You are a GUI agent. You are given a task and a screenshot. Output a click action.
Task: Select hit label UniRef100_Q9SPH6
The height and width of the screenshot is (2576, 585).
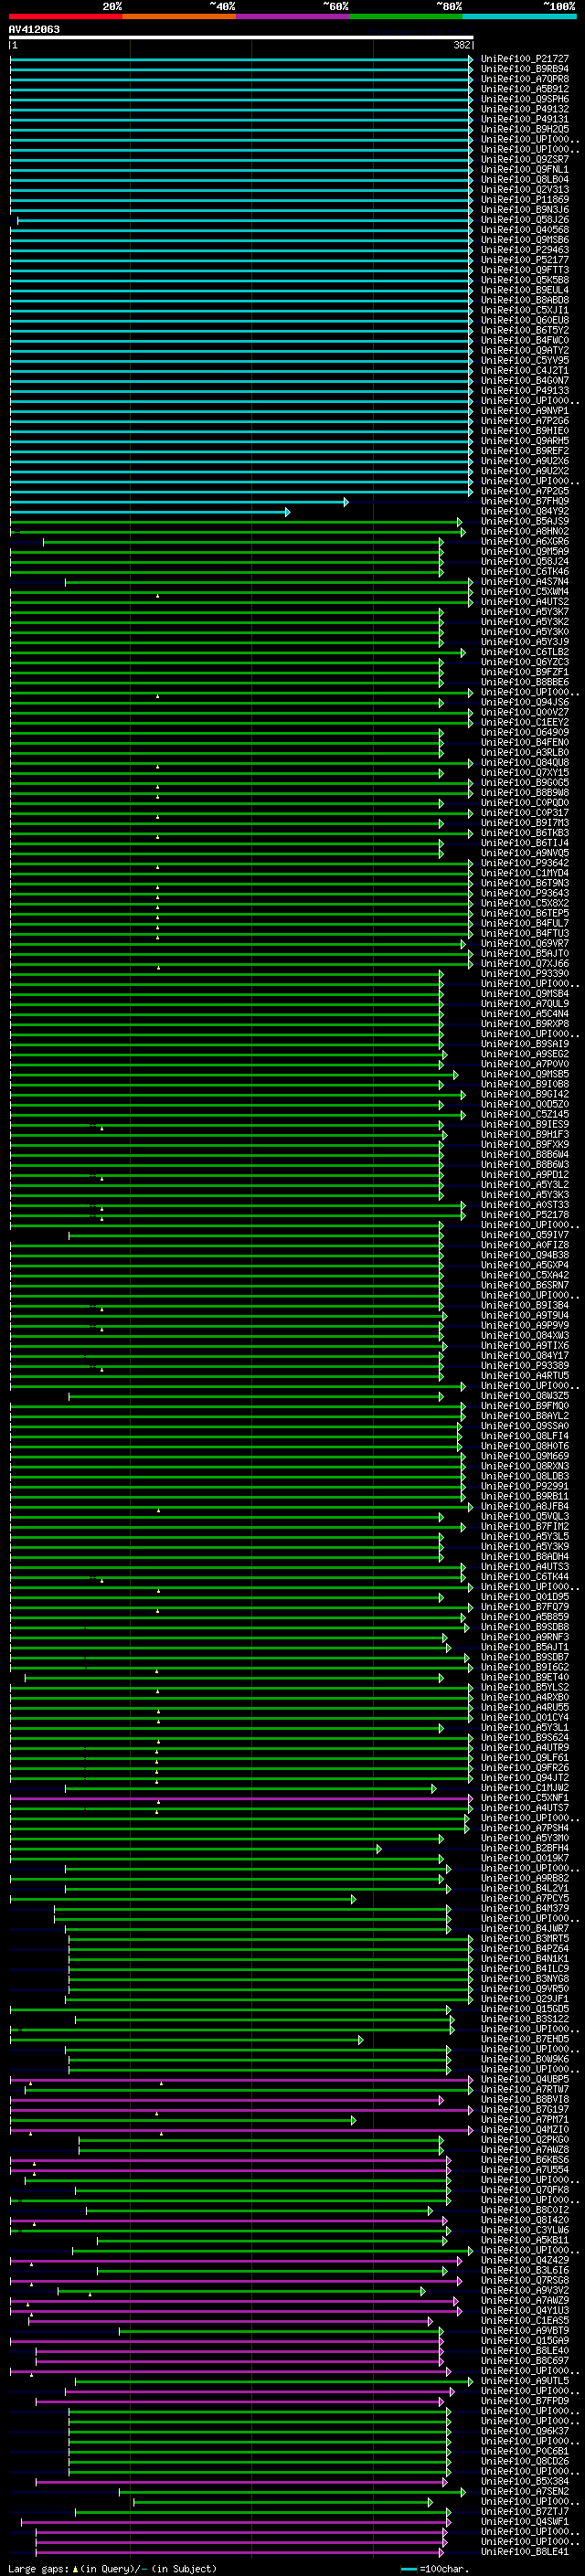525,99
